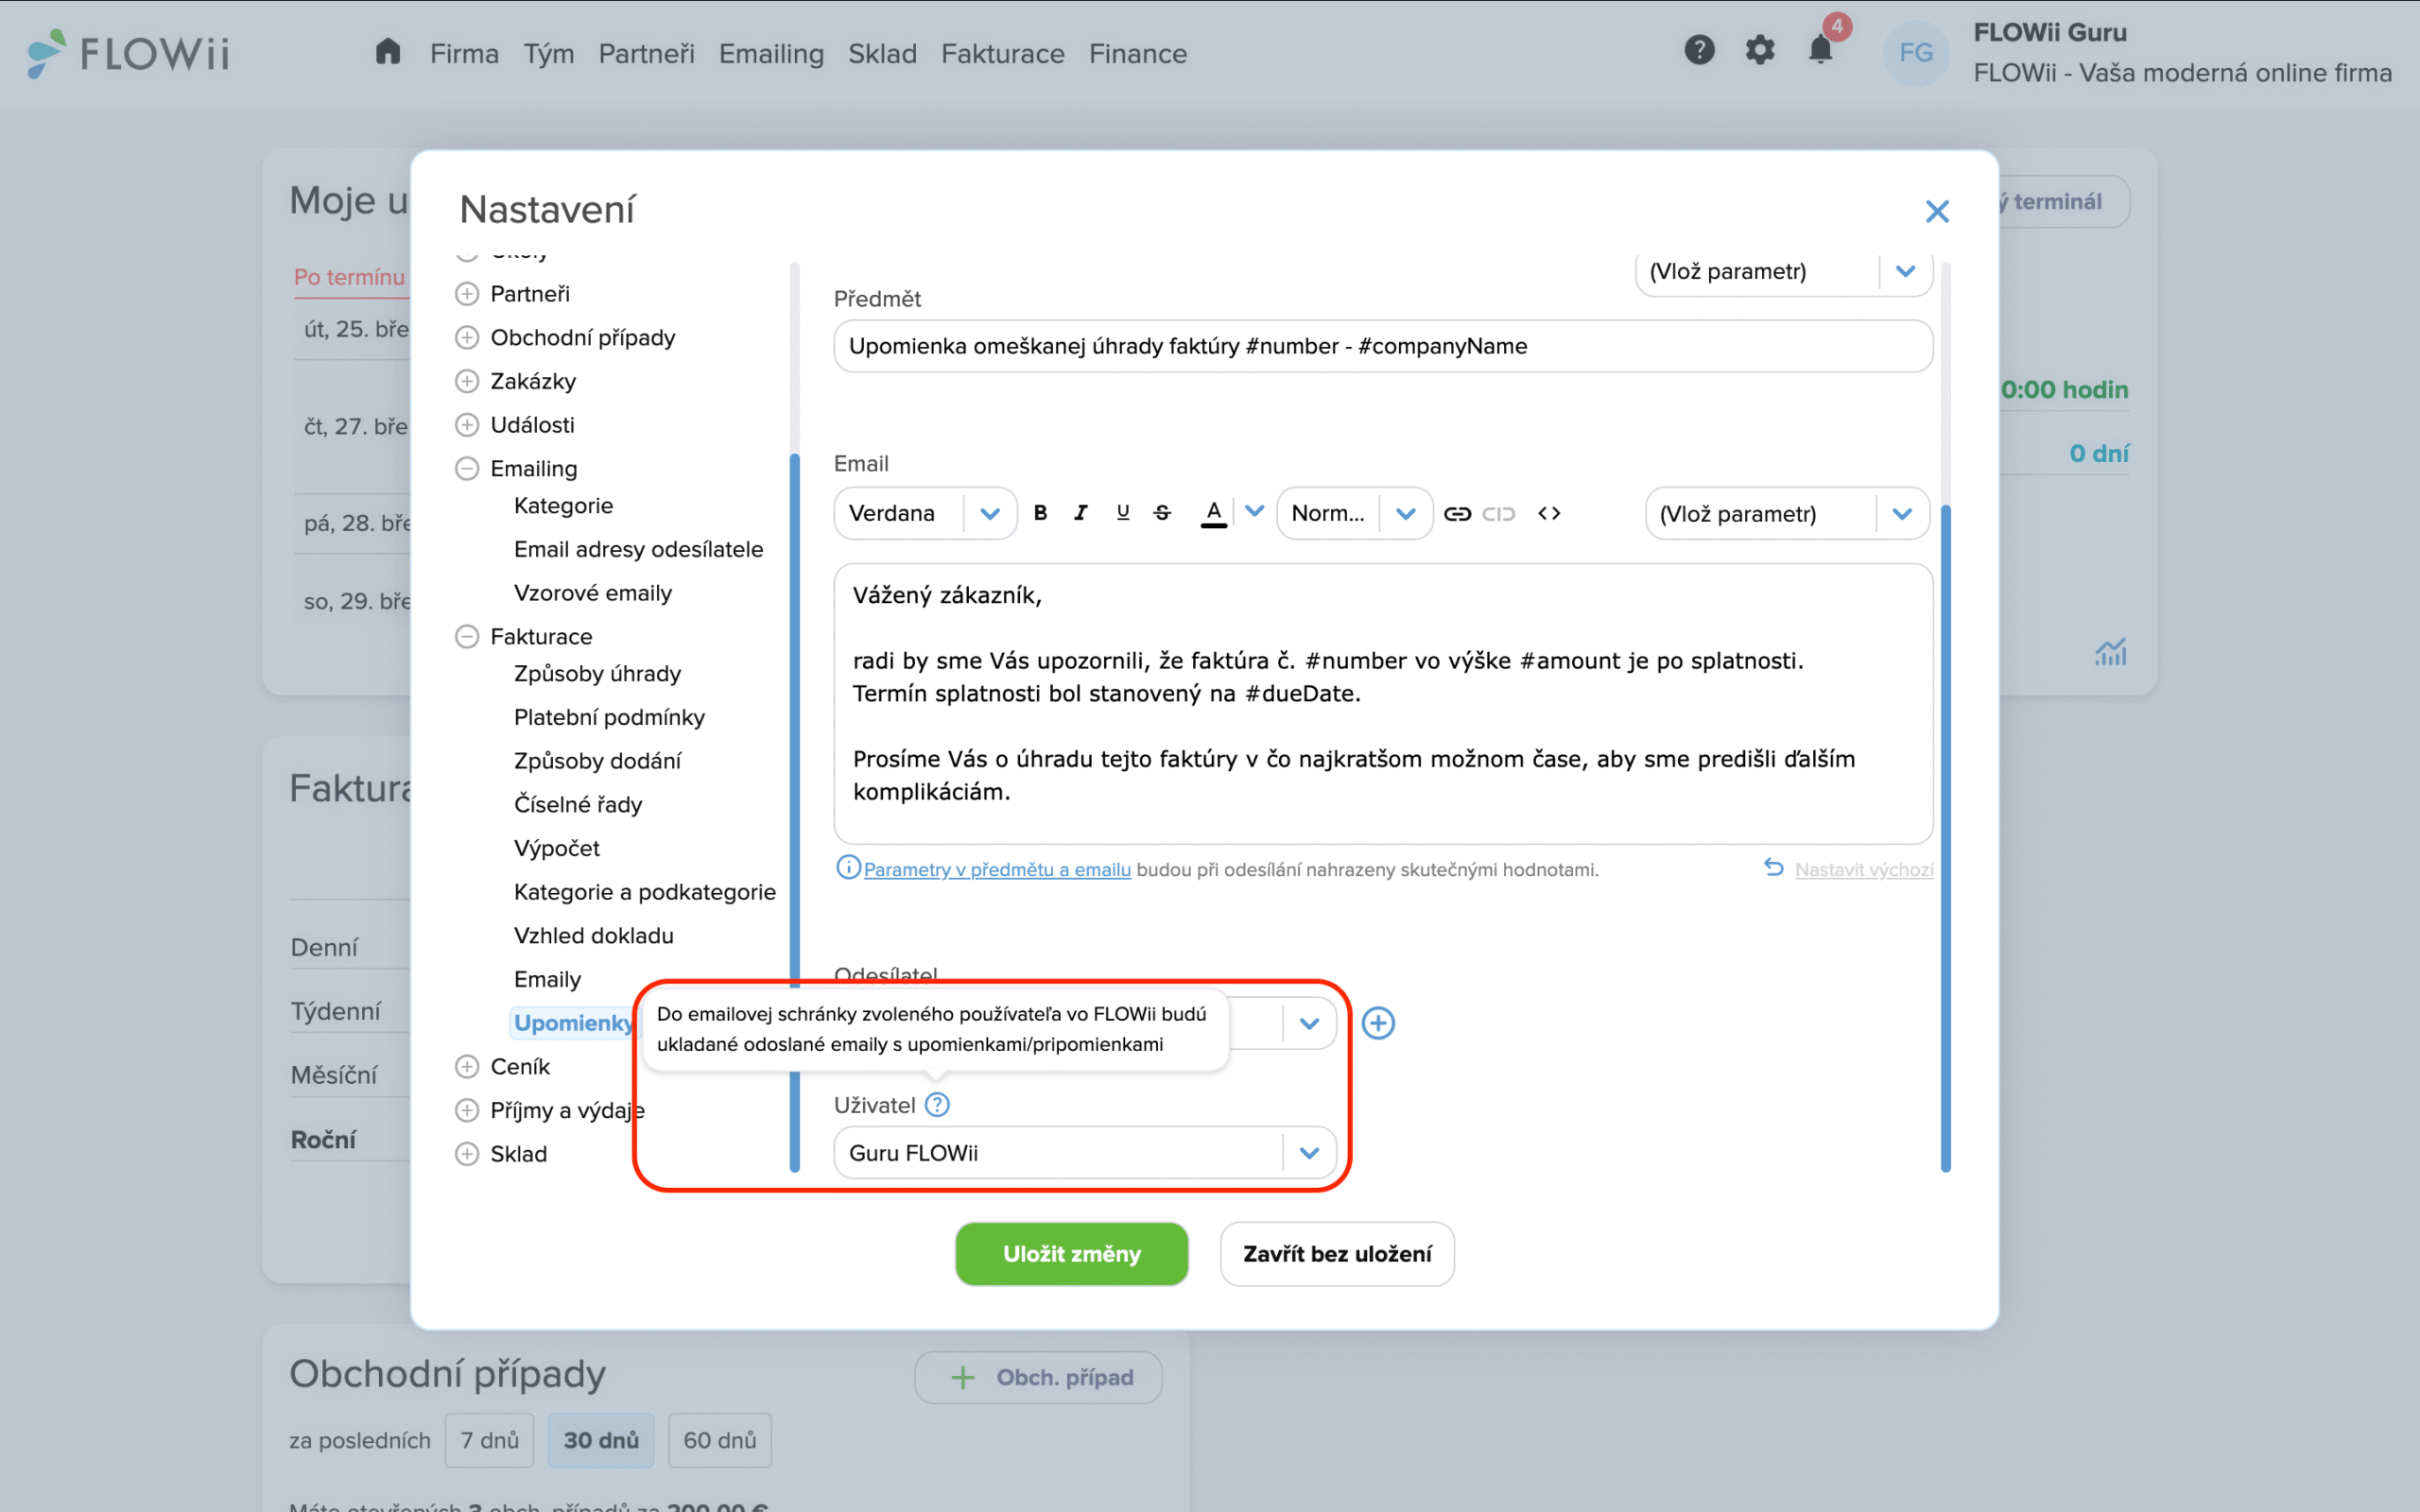This screenshot has width=2420, height=1512.
Task: Open the notifications bell
Action: [1820, 51]
